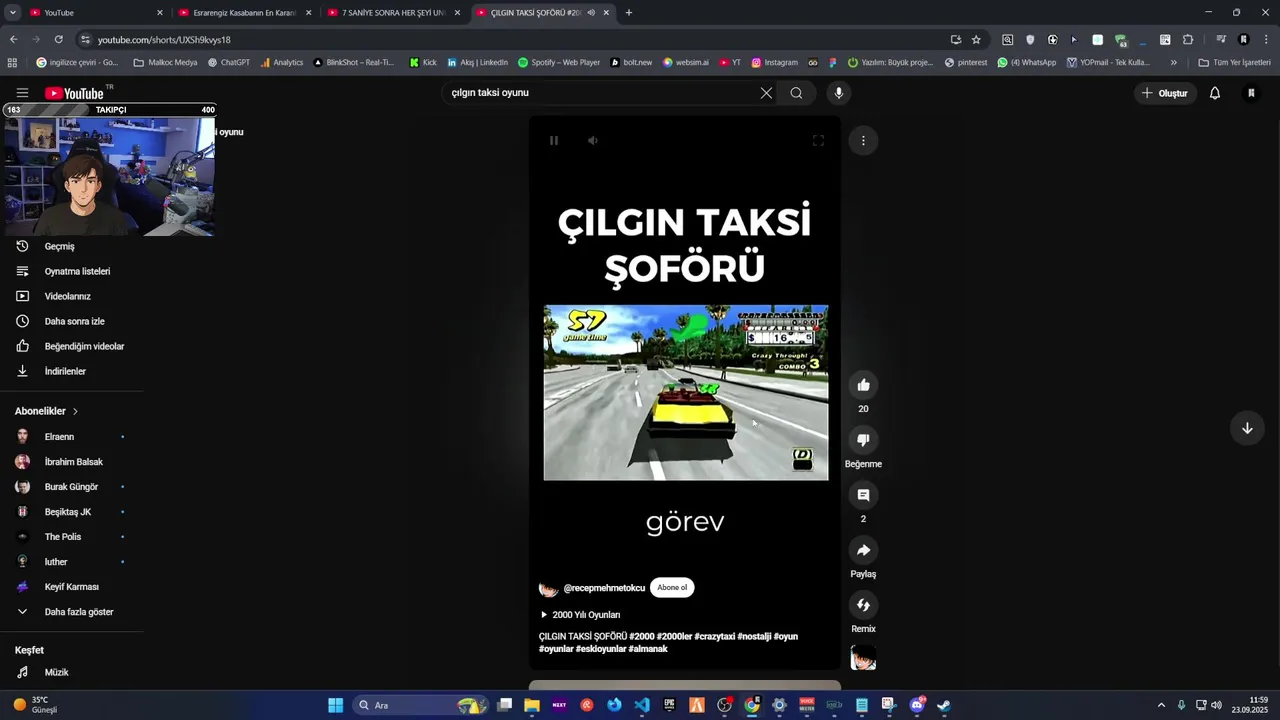
Task: Remix this Short
Action: tap(863, 605)
